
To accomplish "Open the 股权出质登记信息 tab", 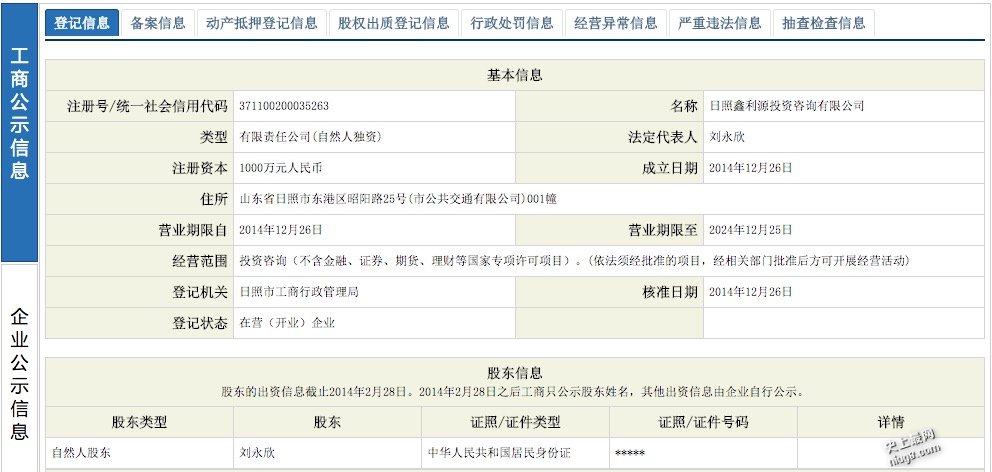I will click(394, 23).
